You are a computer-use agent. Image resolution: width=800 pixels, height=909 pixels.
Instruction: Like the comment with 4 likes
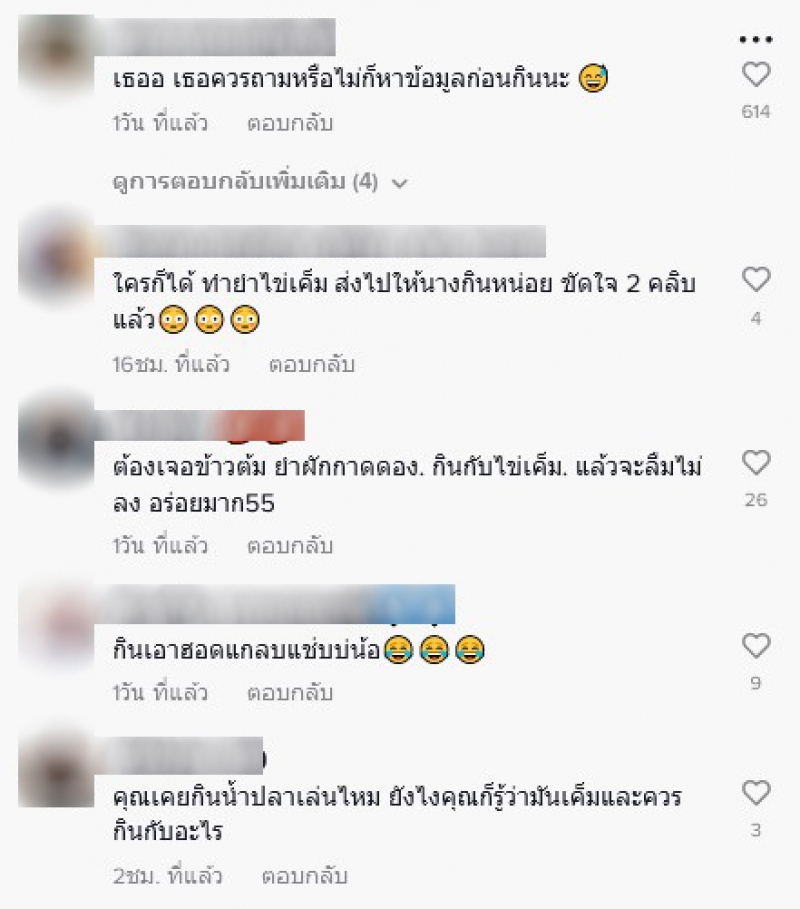pyautogui.click(x=756, y=279)
